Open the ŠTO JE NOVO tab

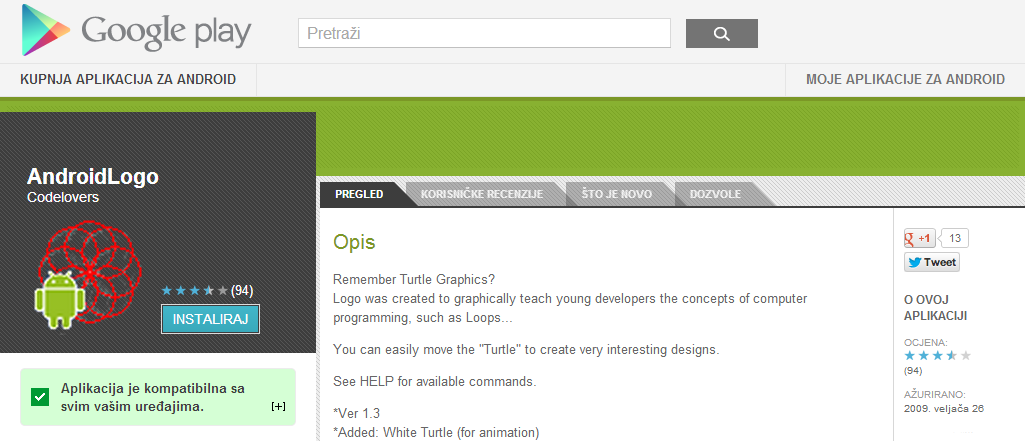pyautogui.click(x=617, y=194)
